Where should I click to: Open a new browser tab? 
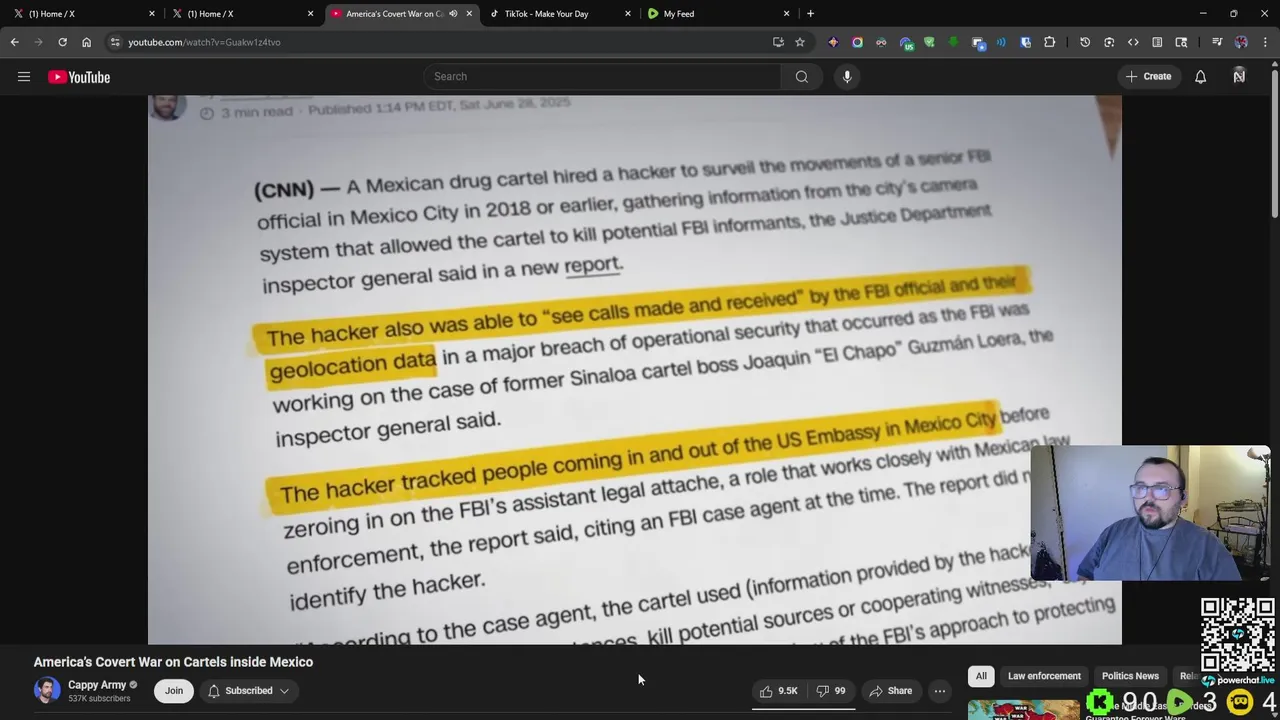[x=810, y=14]
